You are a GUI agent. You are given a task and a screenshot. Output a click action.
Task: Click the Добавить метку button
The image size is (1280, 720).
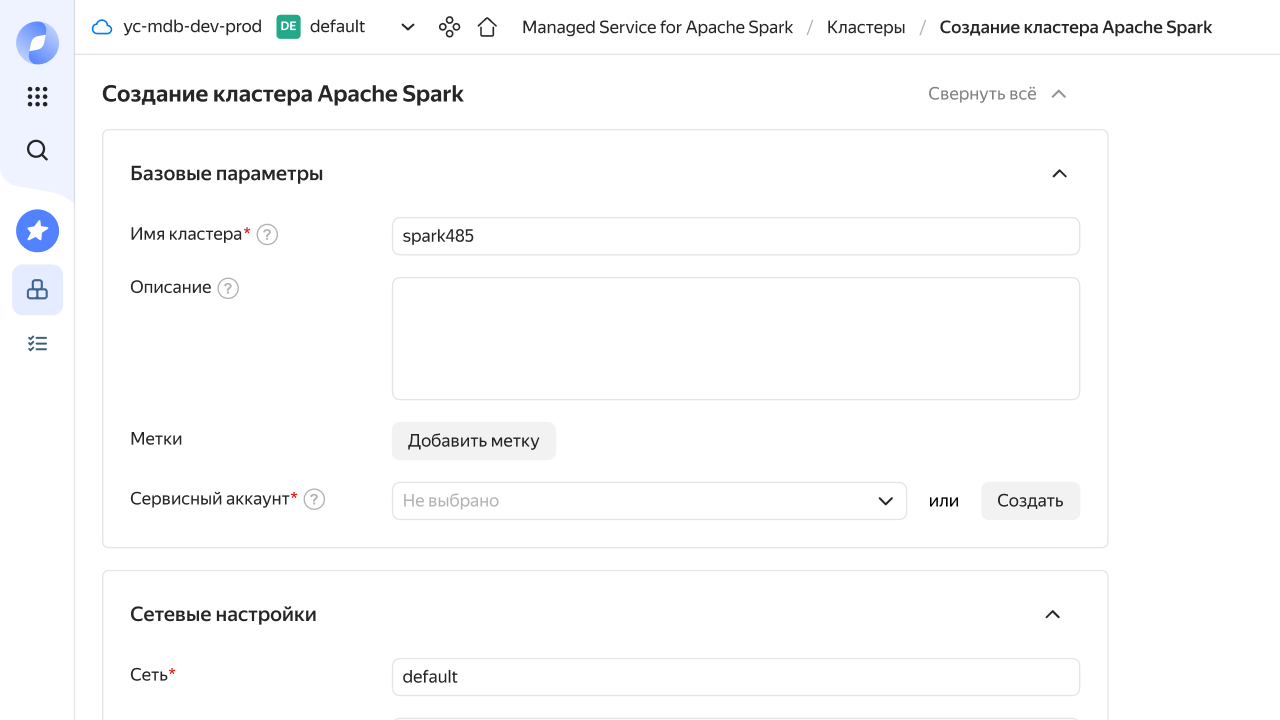click(474, 441)
